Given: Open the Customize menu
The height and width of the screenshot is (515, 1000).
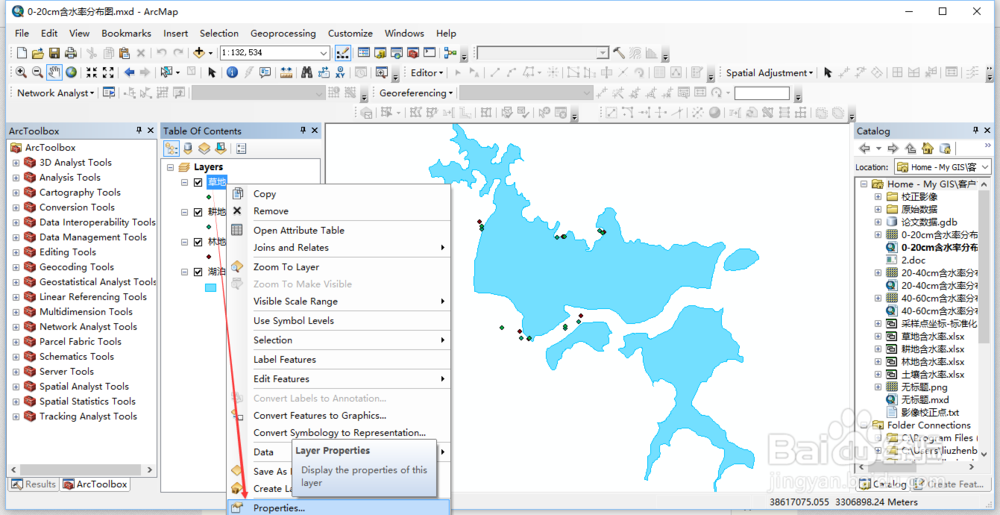Looking at the screenshot, I should click(350, 33).
